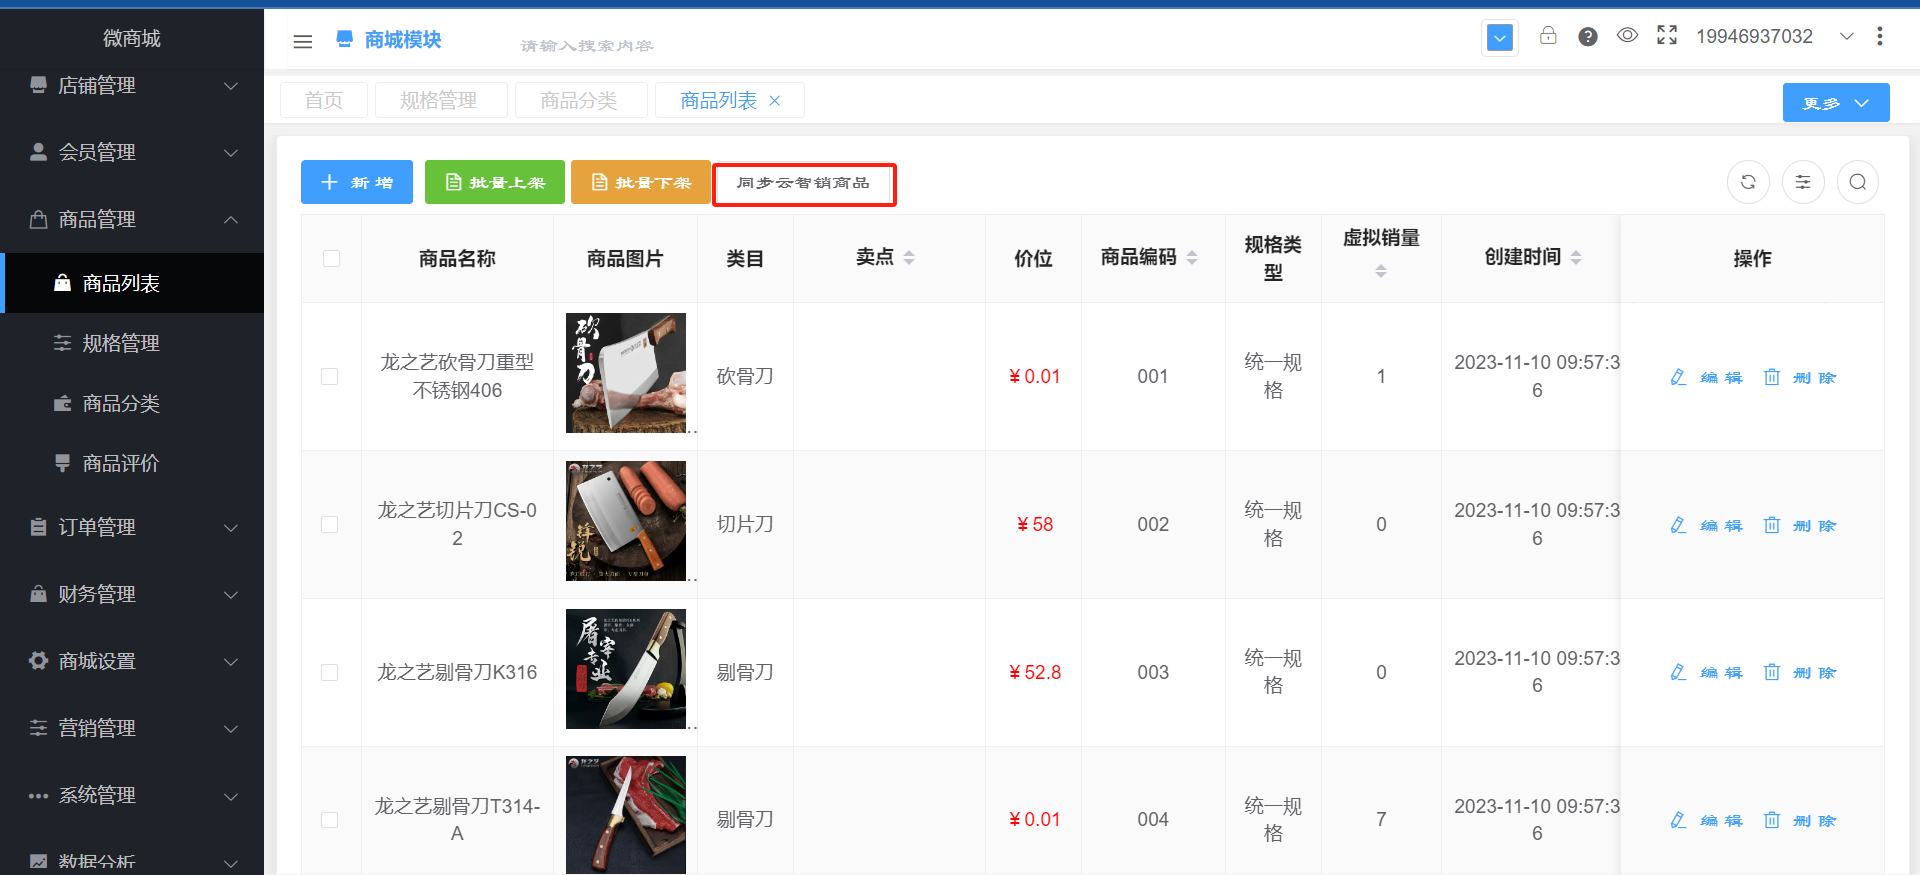The image size is (1920, 875).
Task: Expand 系统管理 in the sidebar
Action: [x=132, y=795]
